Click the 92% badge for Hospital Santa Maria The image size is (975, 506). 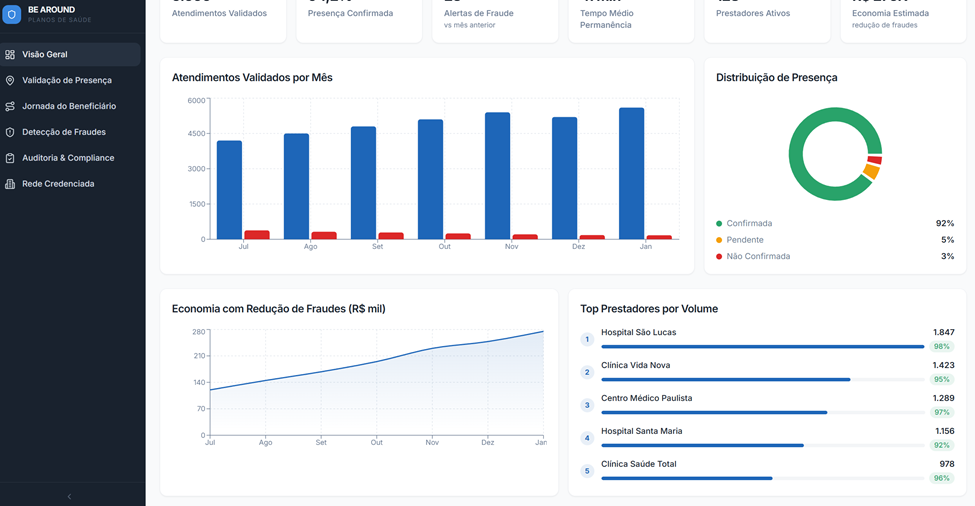tap(942, 445)
